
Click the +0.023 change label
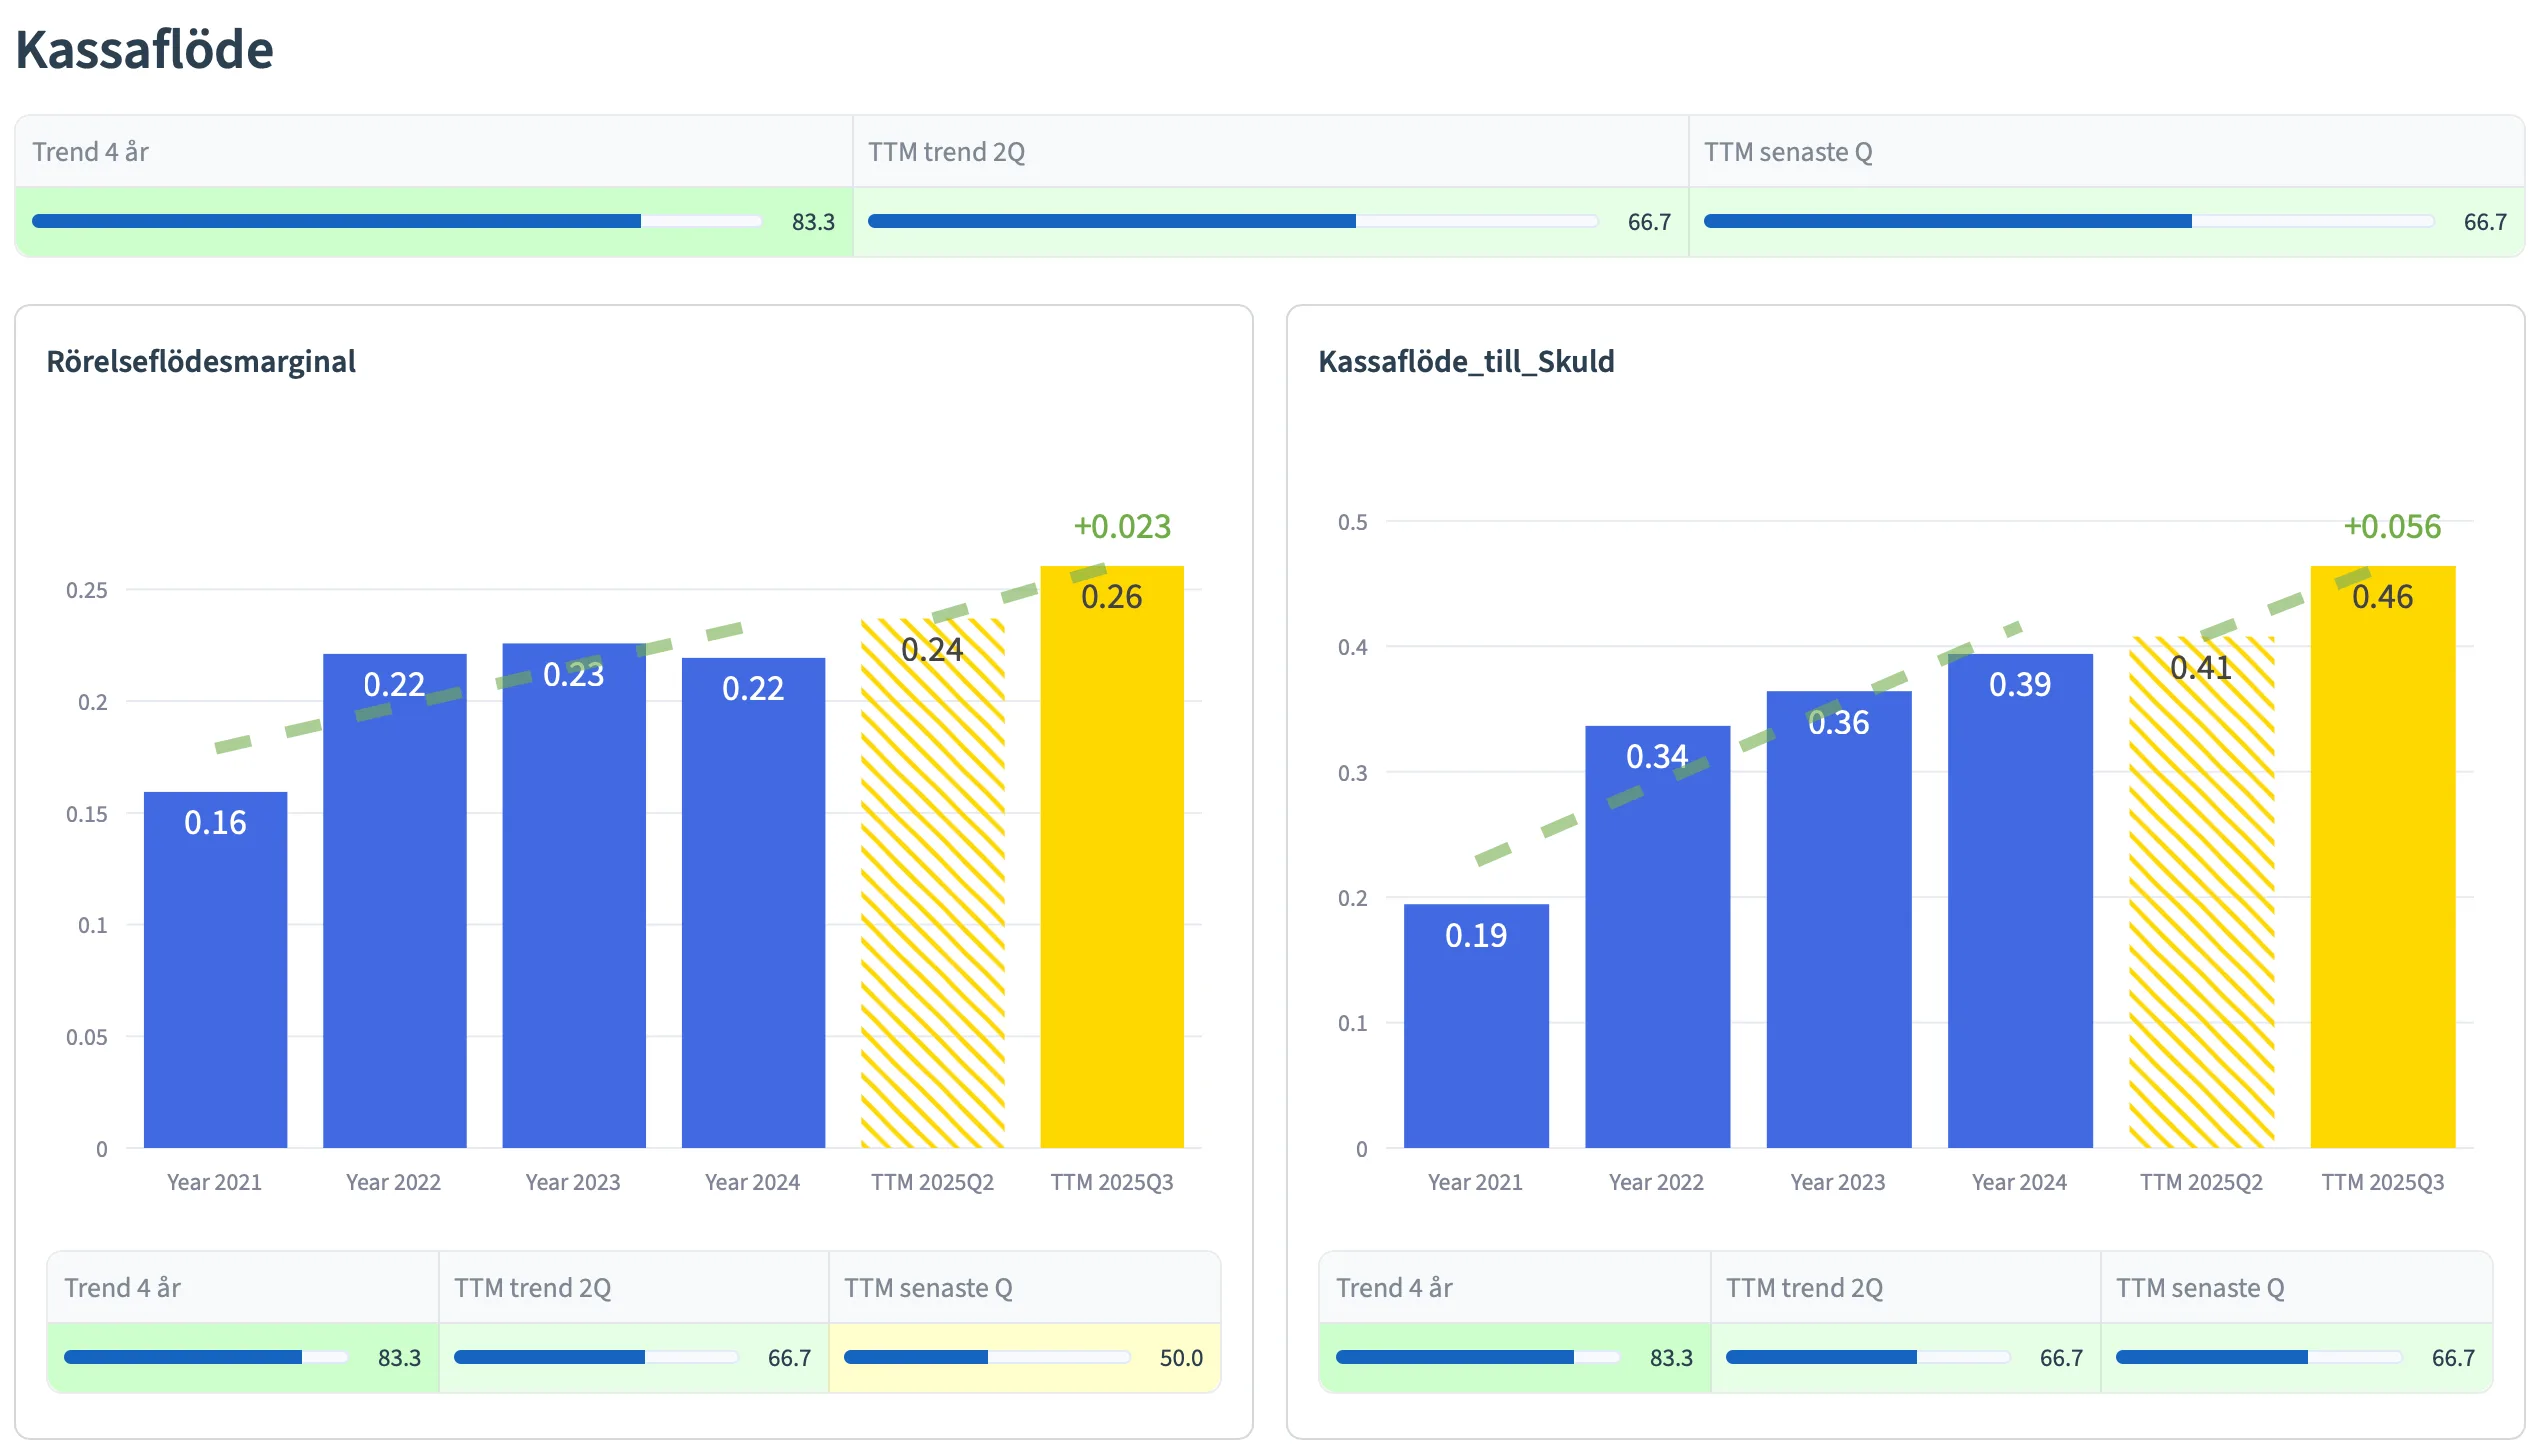tap(1122, 526)
